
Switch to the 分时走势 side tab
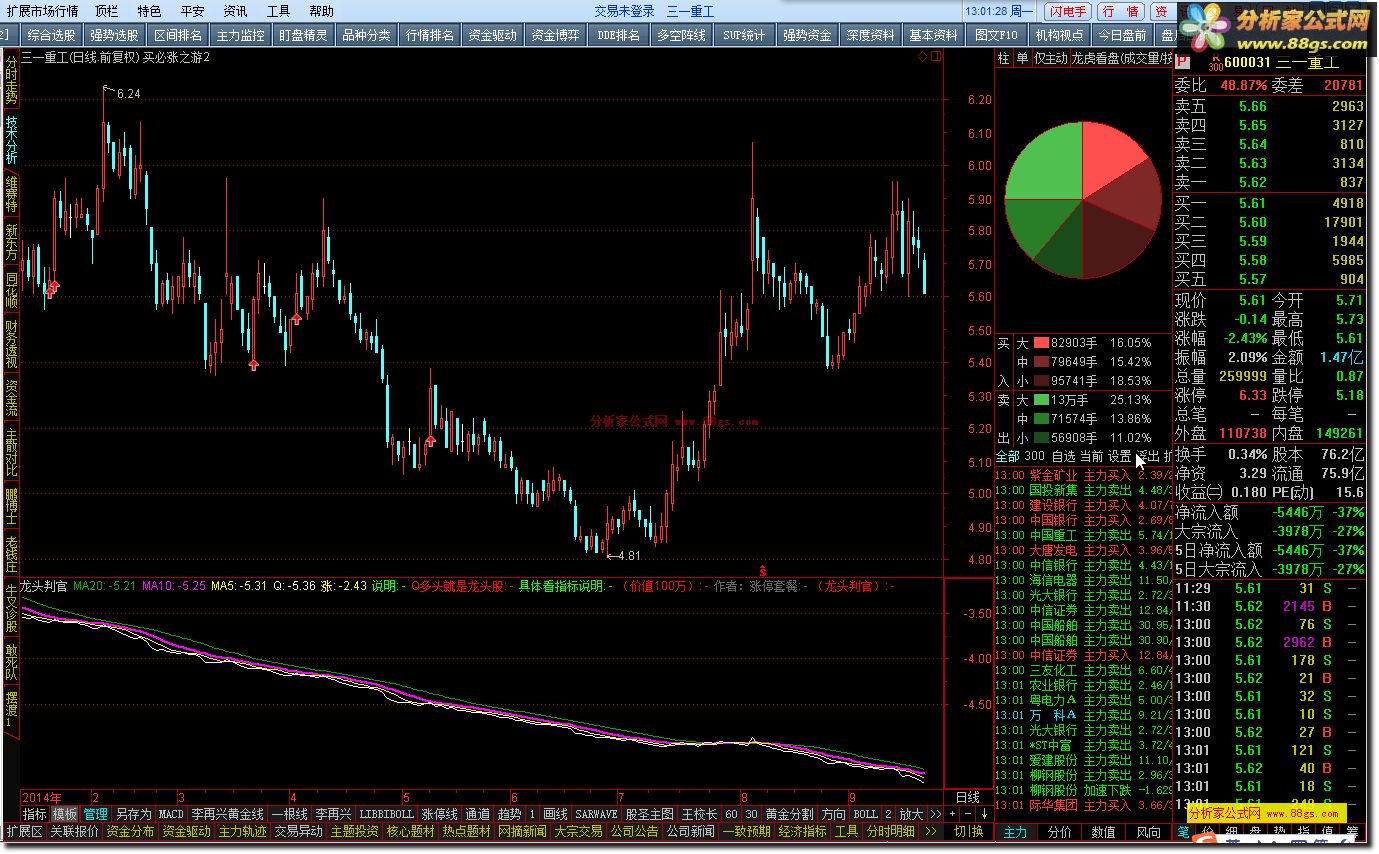(11, 78)
